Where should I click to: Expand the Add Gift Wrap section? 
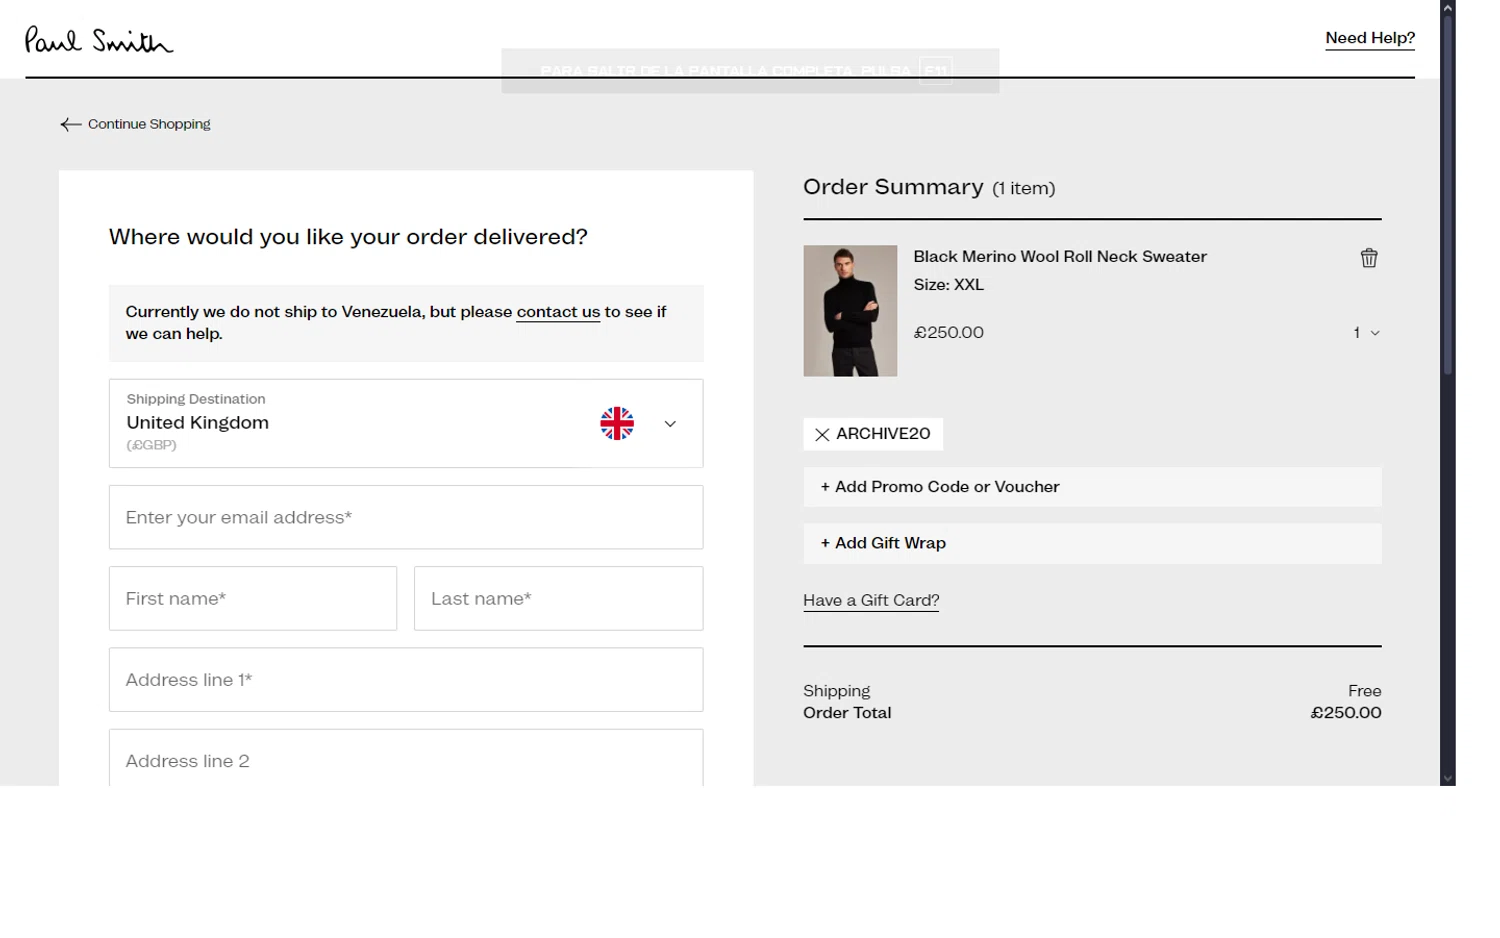pyautogui.click(x=883, y=543)
